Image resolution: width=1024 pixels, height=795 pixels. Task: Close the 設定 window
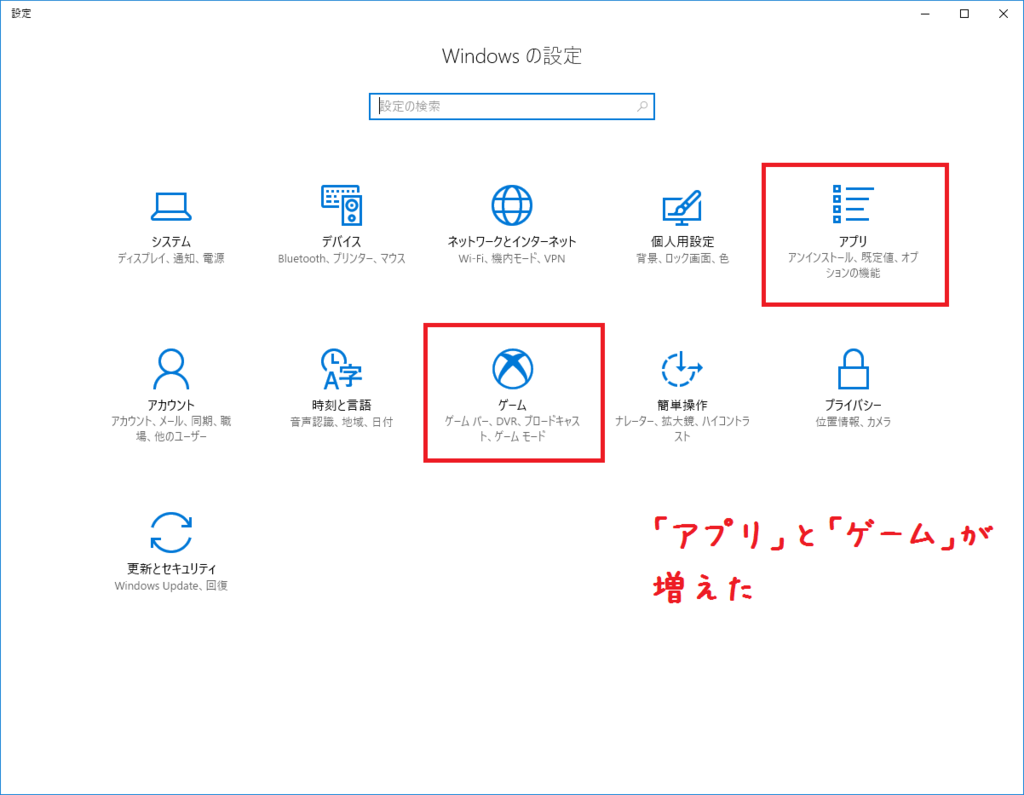(1003, 14)
